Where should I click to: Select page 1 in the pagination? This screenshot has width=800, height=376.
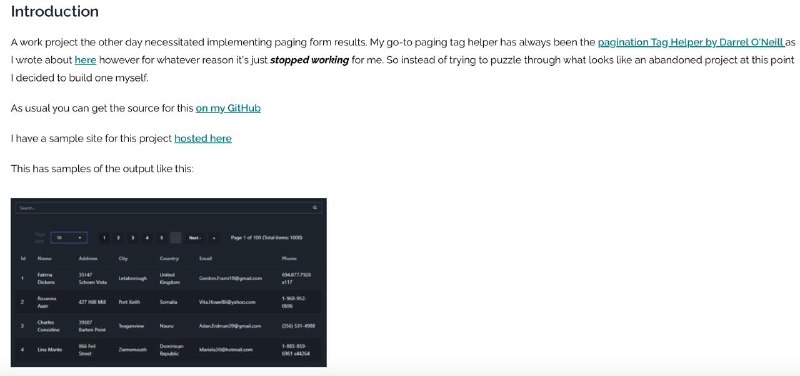(x=104, y=238)
